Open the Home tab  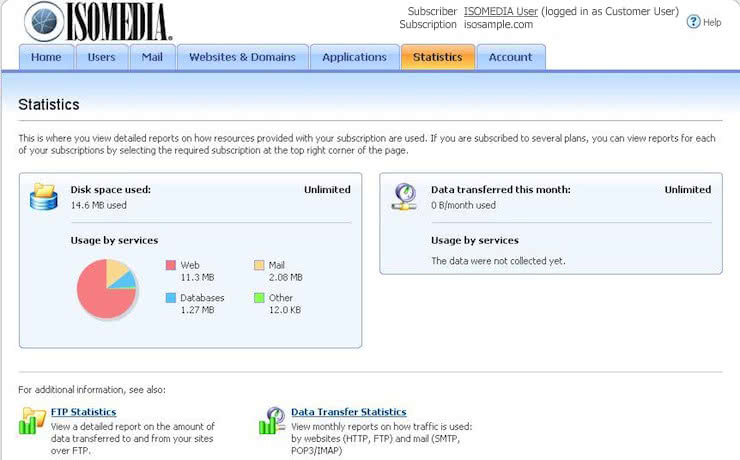(46, 57)
